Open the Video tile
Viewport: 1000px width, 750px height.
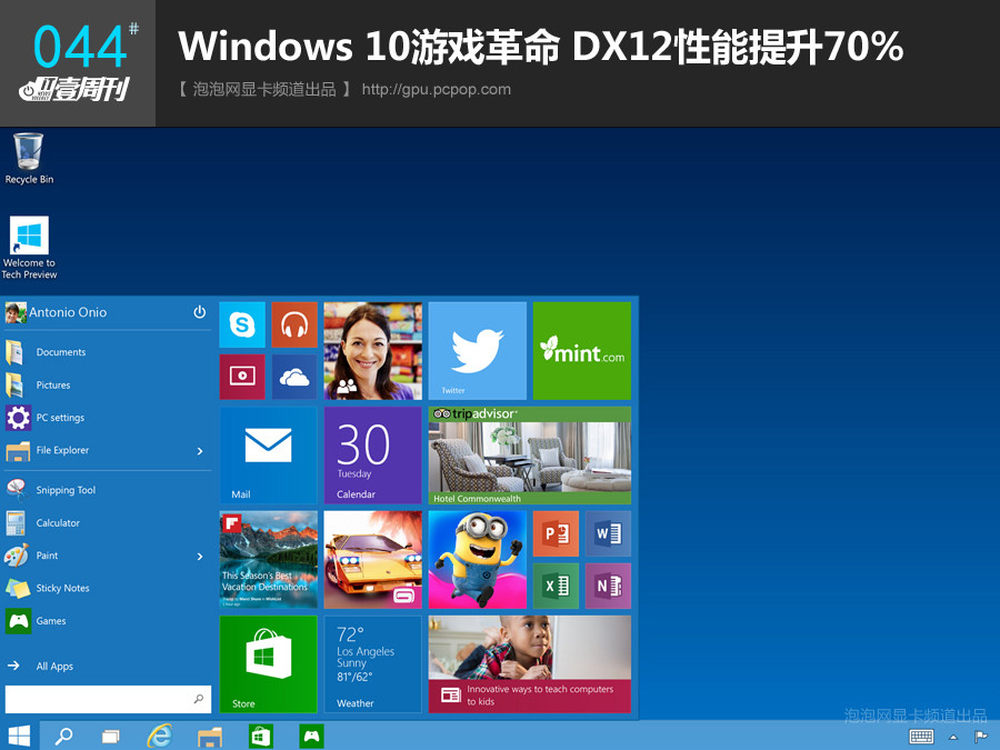coord(242,377)
